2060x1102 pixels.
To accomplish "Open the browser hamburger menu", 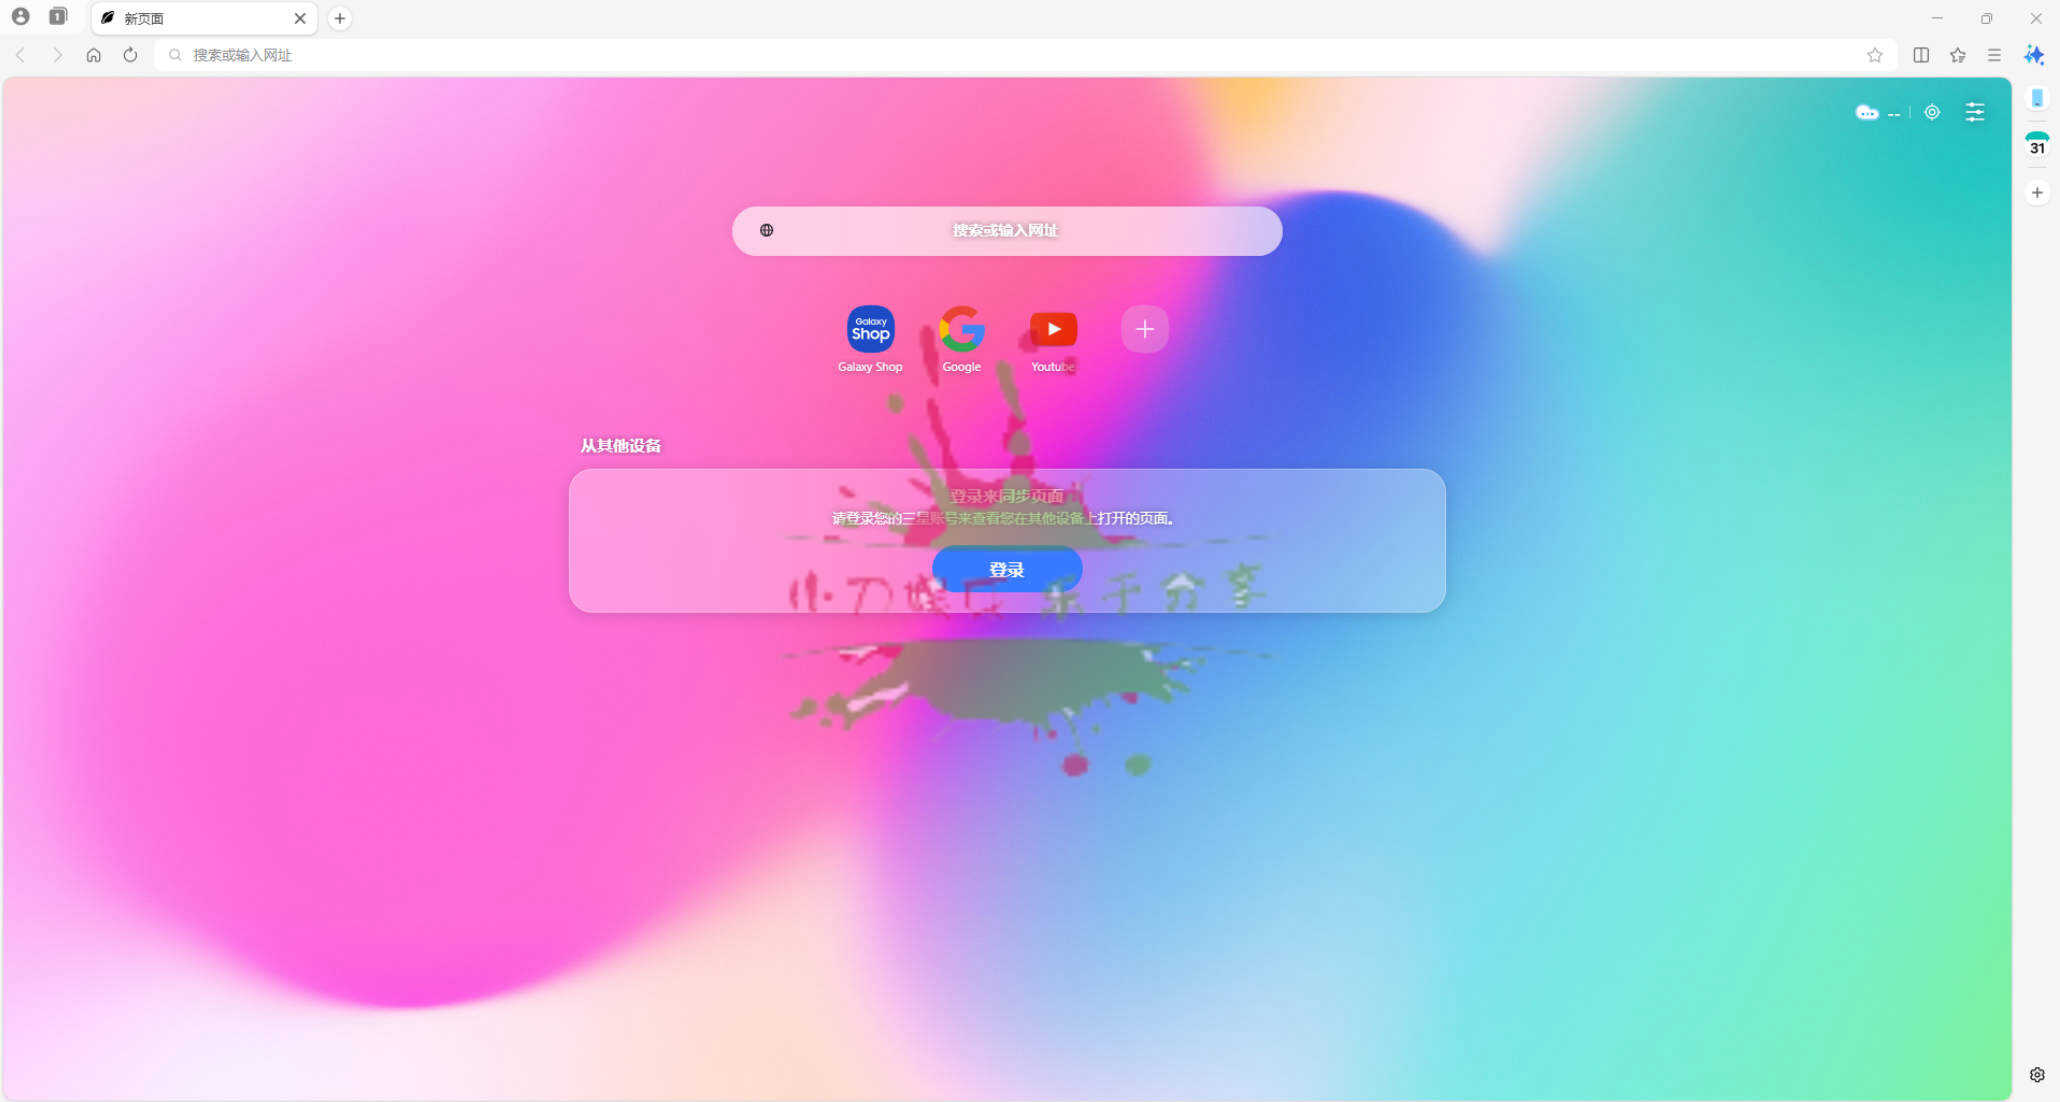I will [1995, 55].
